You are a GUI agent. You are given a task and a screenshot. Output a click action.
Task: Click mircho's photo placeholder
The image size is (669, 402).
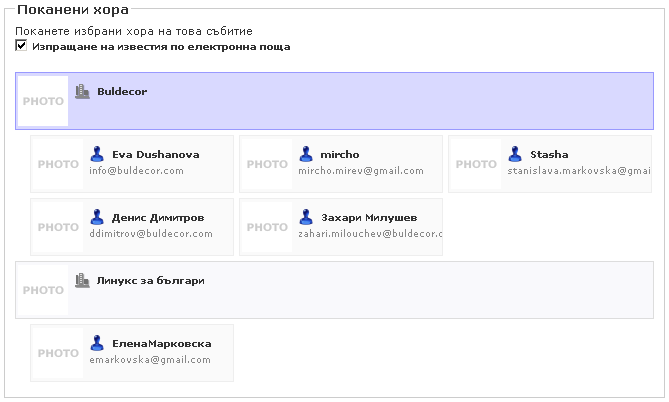pos(266,164)
